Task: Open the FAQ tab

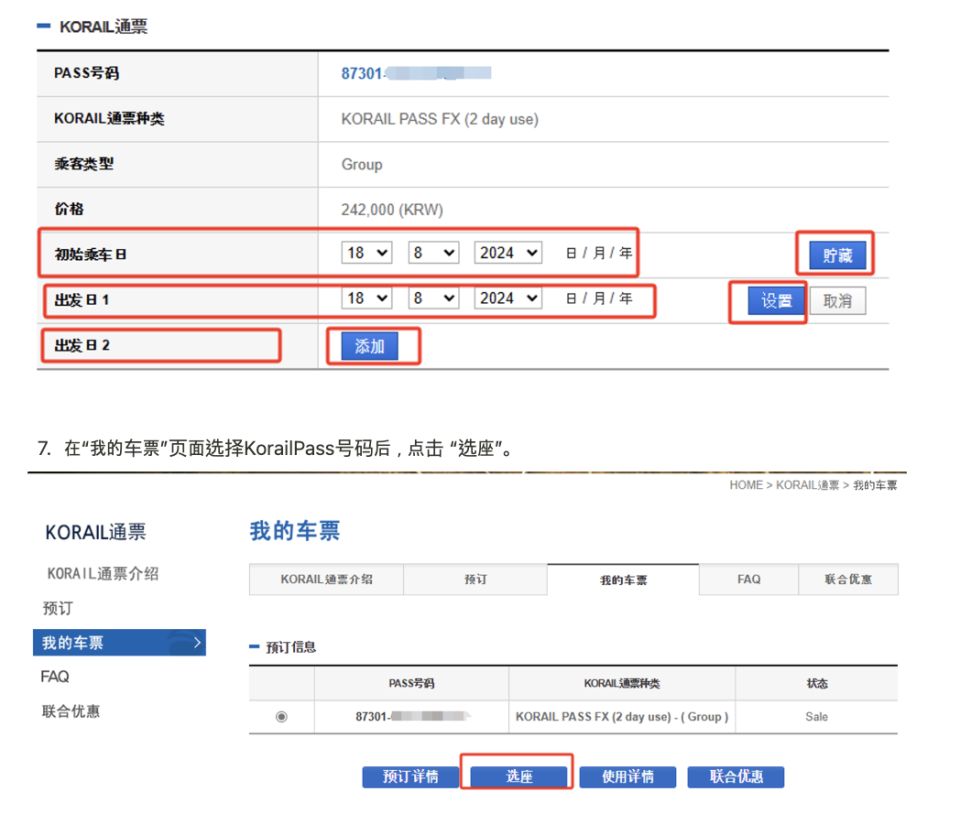Action: 749,579
